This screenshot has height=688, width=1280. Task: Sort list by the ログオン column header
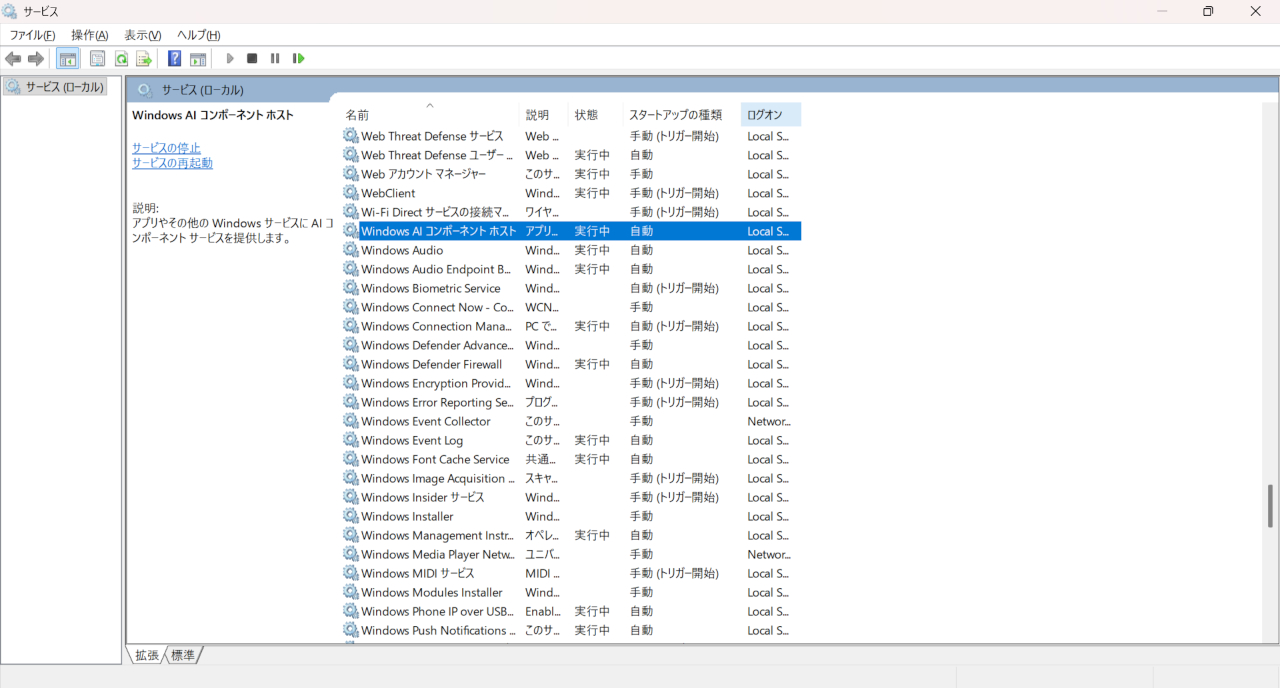click(771, 115)
